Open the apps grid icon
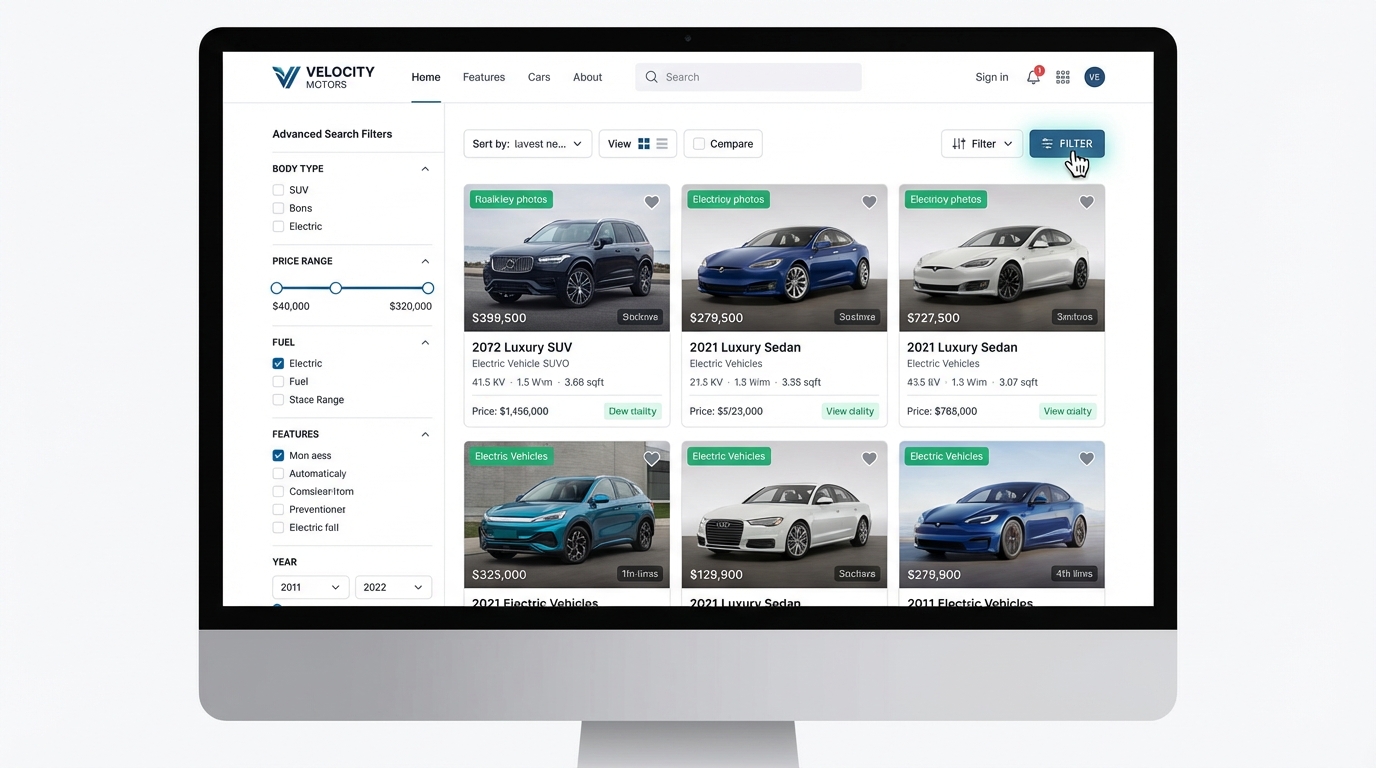Viewport: 1376px width, 768px height. tap(1063, 76)
